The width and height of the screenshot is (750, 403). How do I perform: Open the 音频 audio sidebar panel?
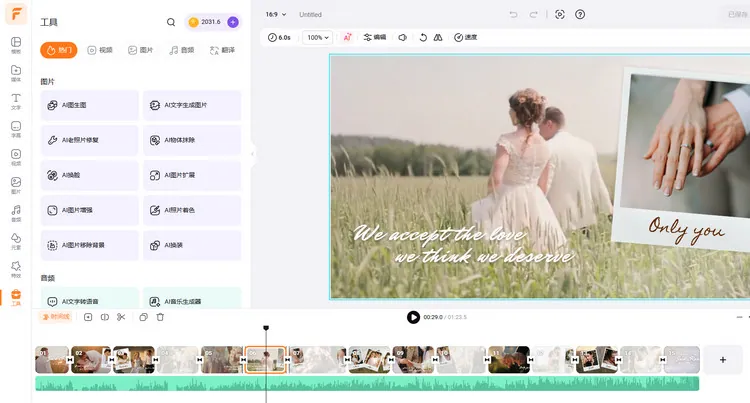pyautogui.click(x=16, y=213)
